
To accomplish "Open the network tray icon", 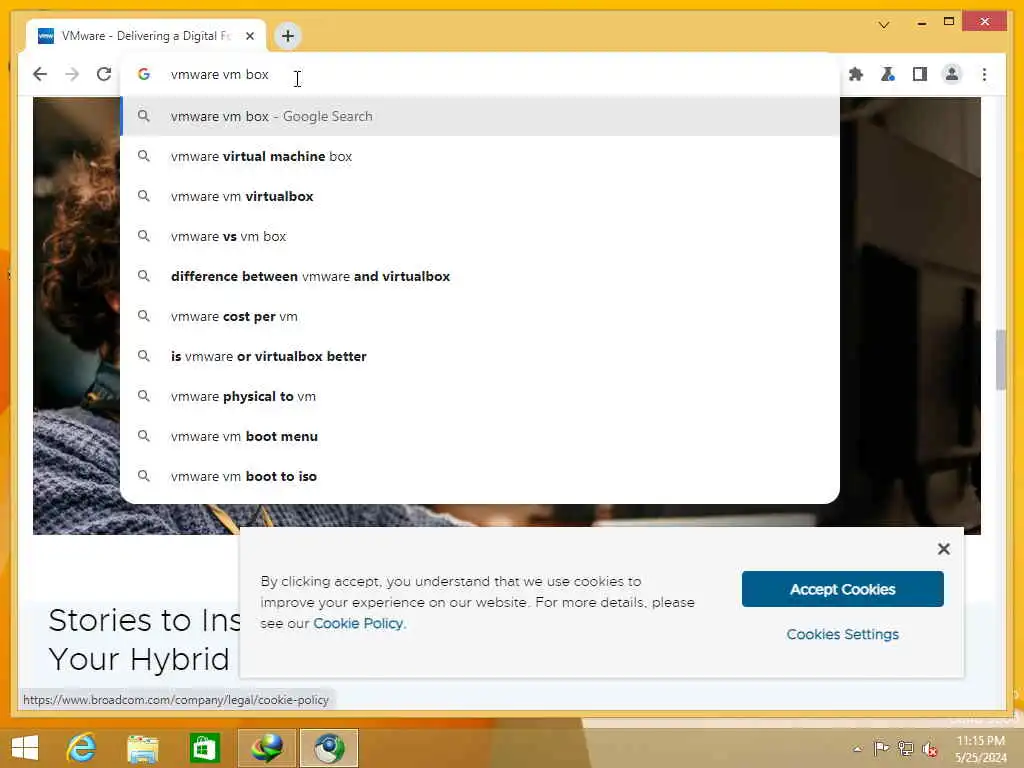I will click(905, 748).
